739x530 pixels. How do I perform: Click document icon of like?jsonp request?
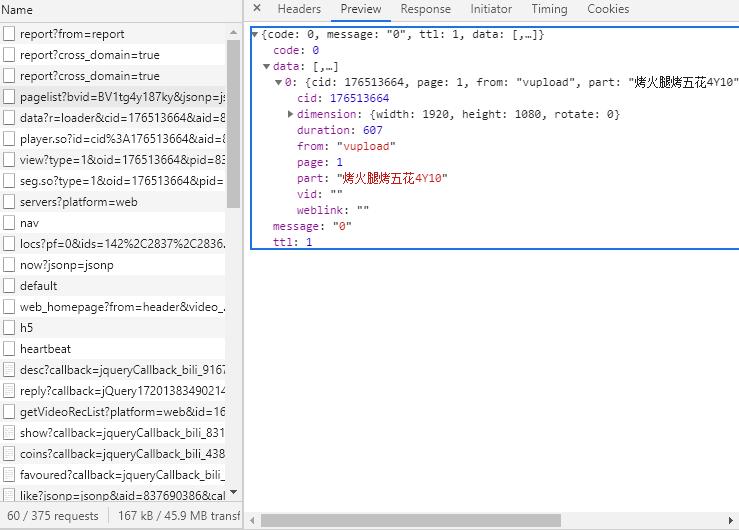coord(9,495)
